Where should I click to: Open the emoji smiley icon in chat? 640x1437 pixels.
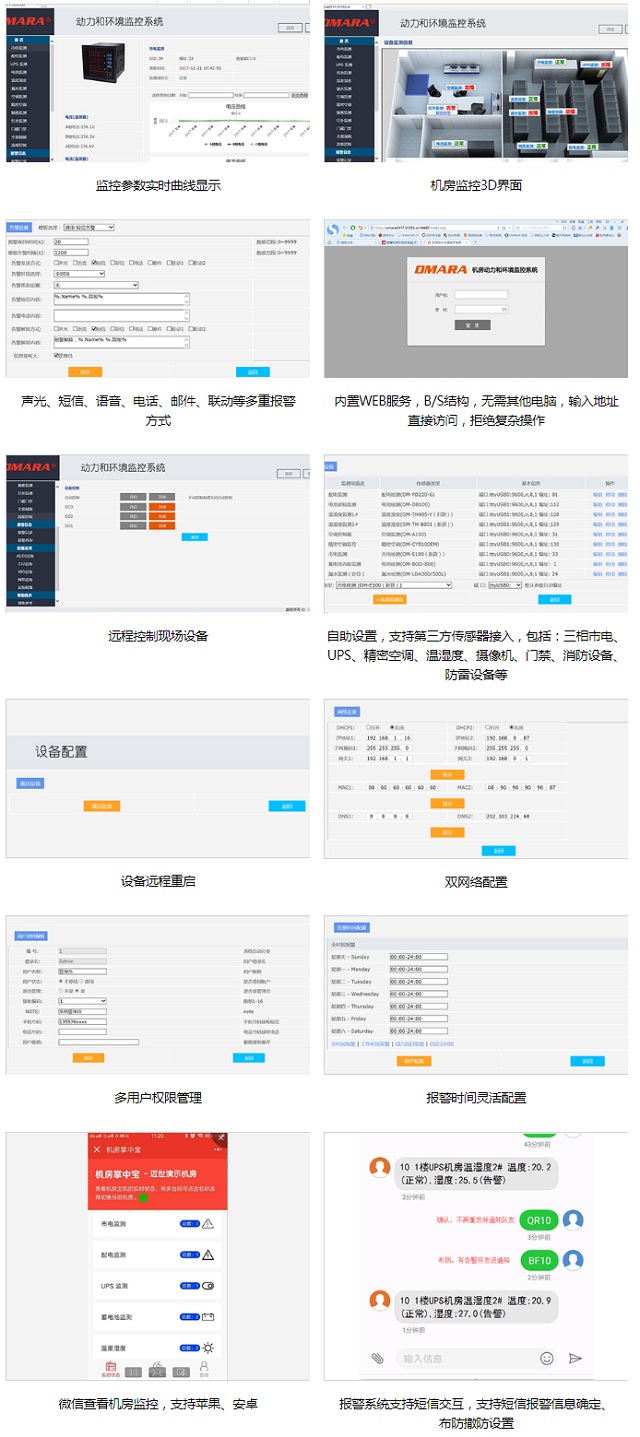547,1358
